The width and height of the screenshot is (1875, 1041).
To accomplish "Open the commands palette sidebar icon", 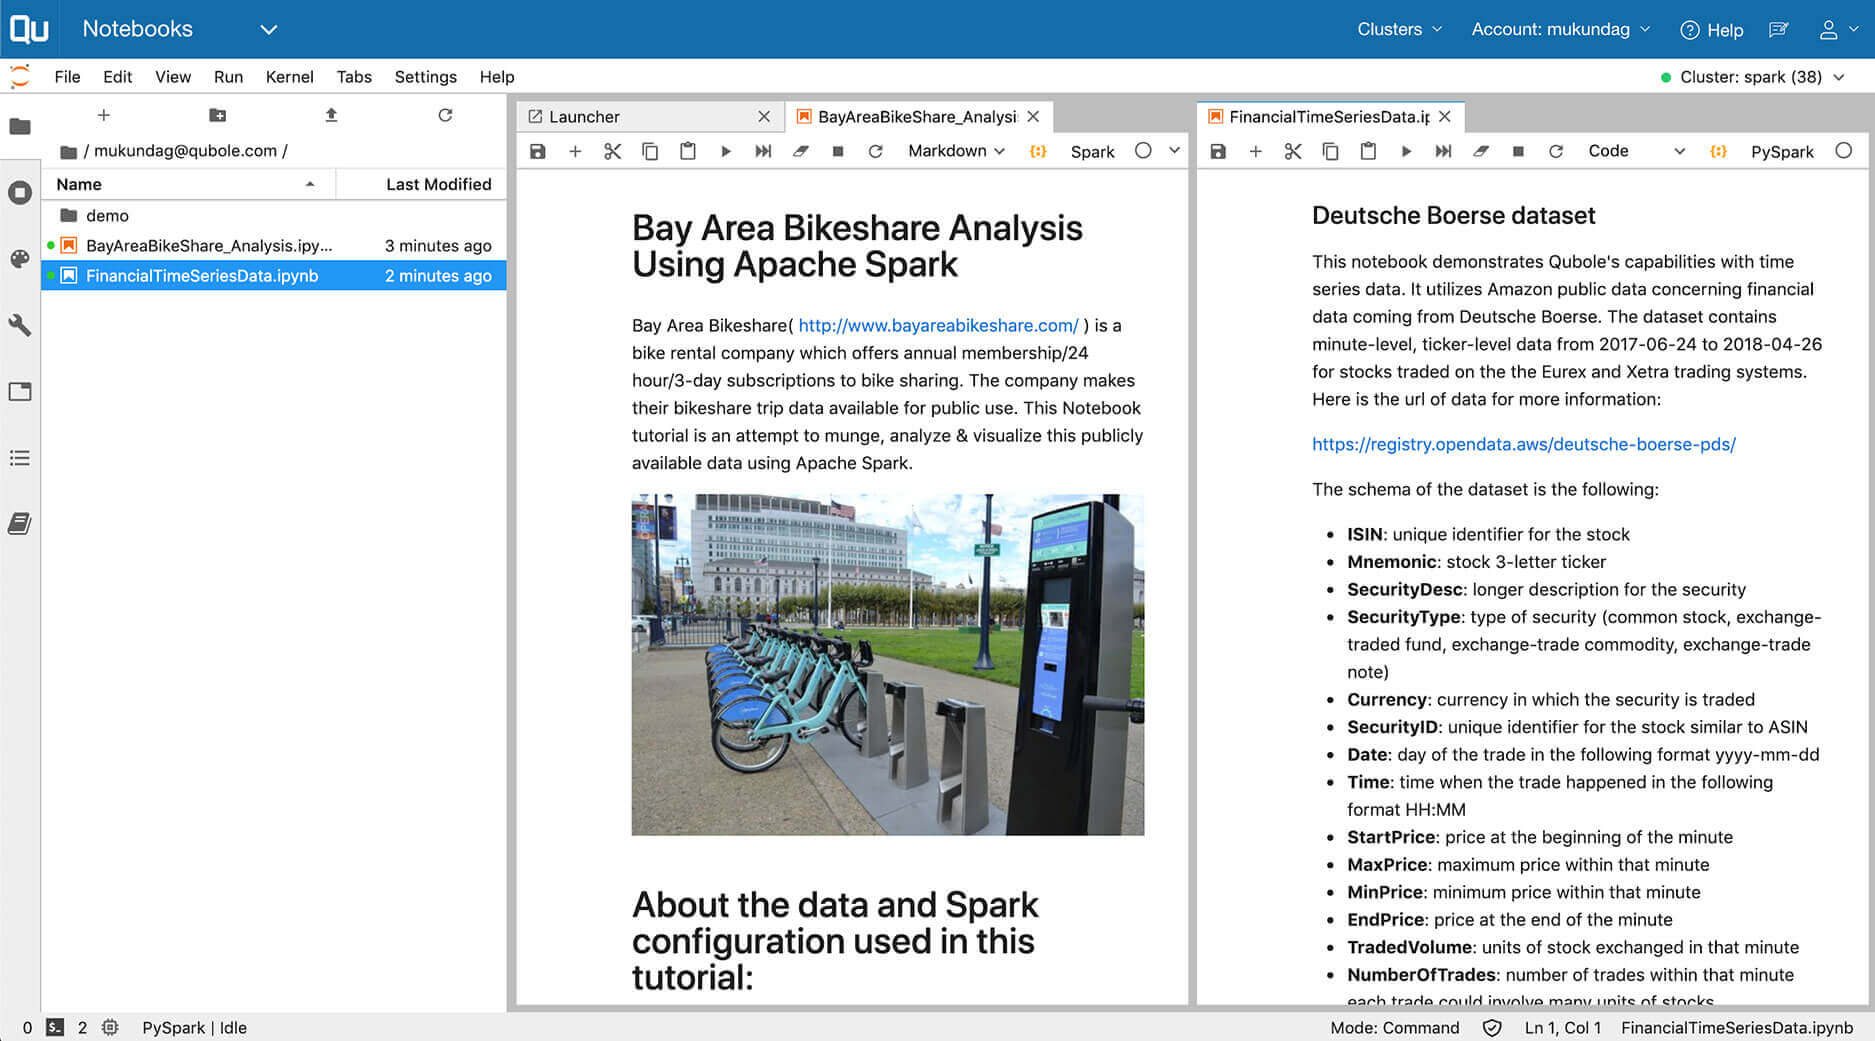I will pyautogui.click(x=20, y=259).
